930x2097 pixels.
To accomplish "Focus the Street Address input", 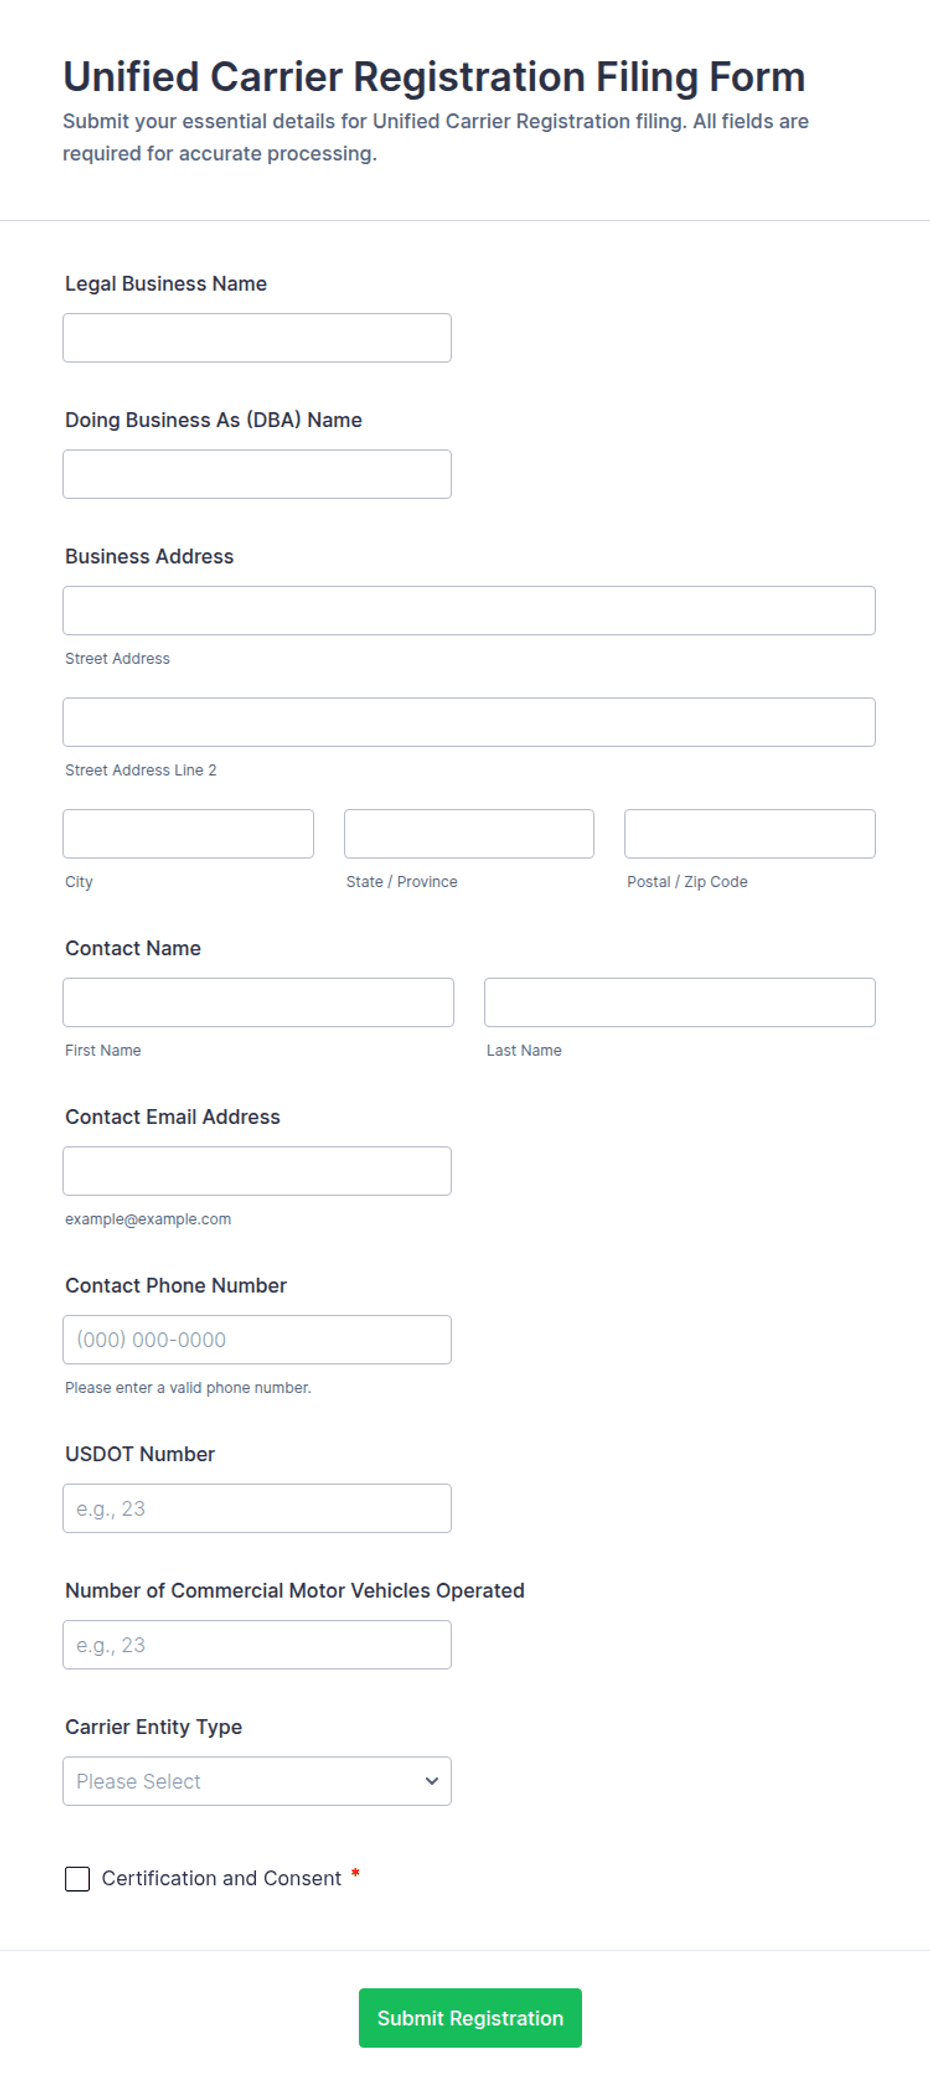I will point(469,610).
